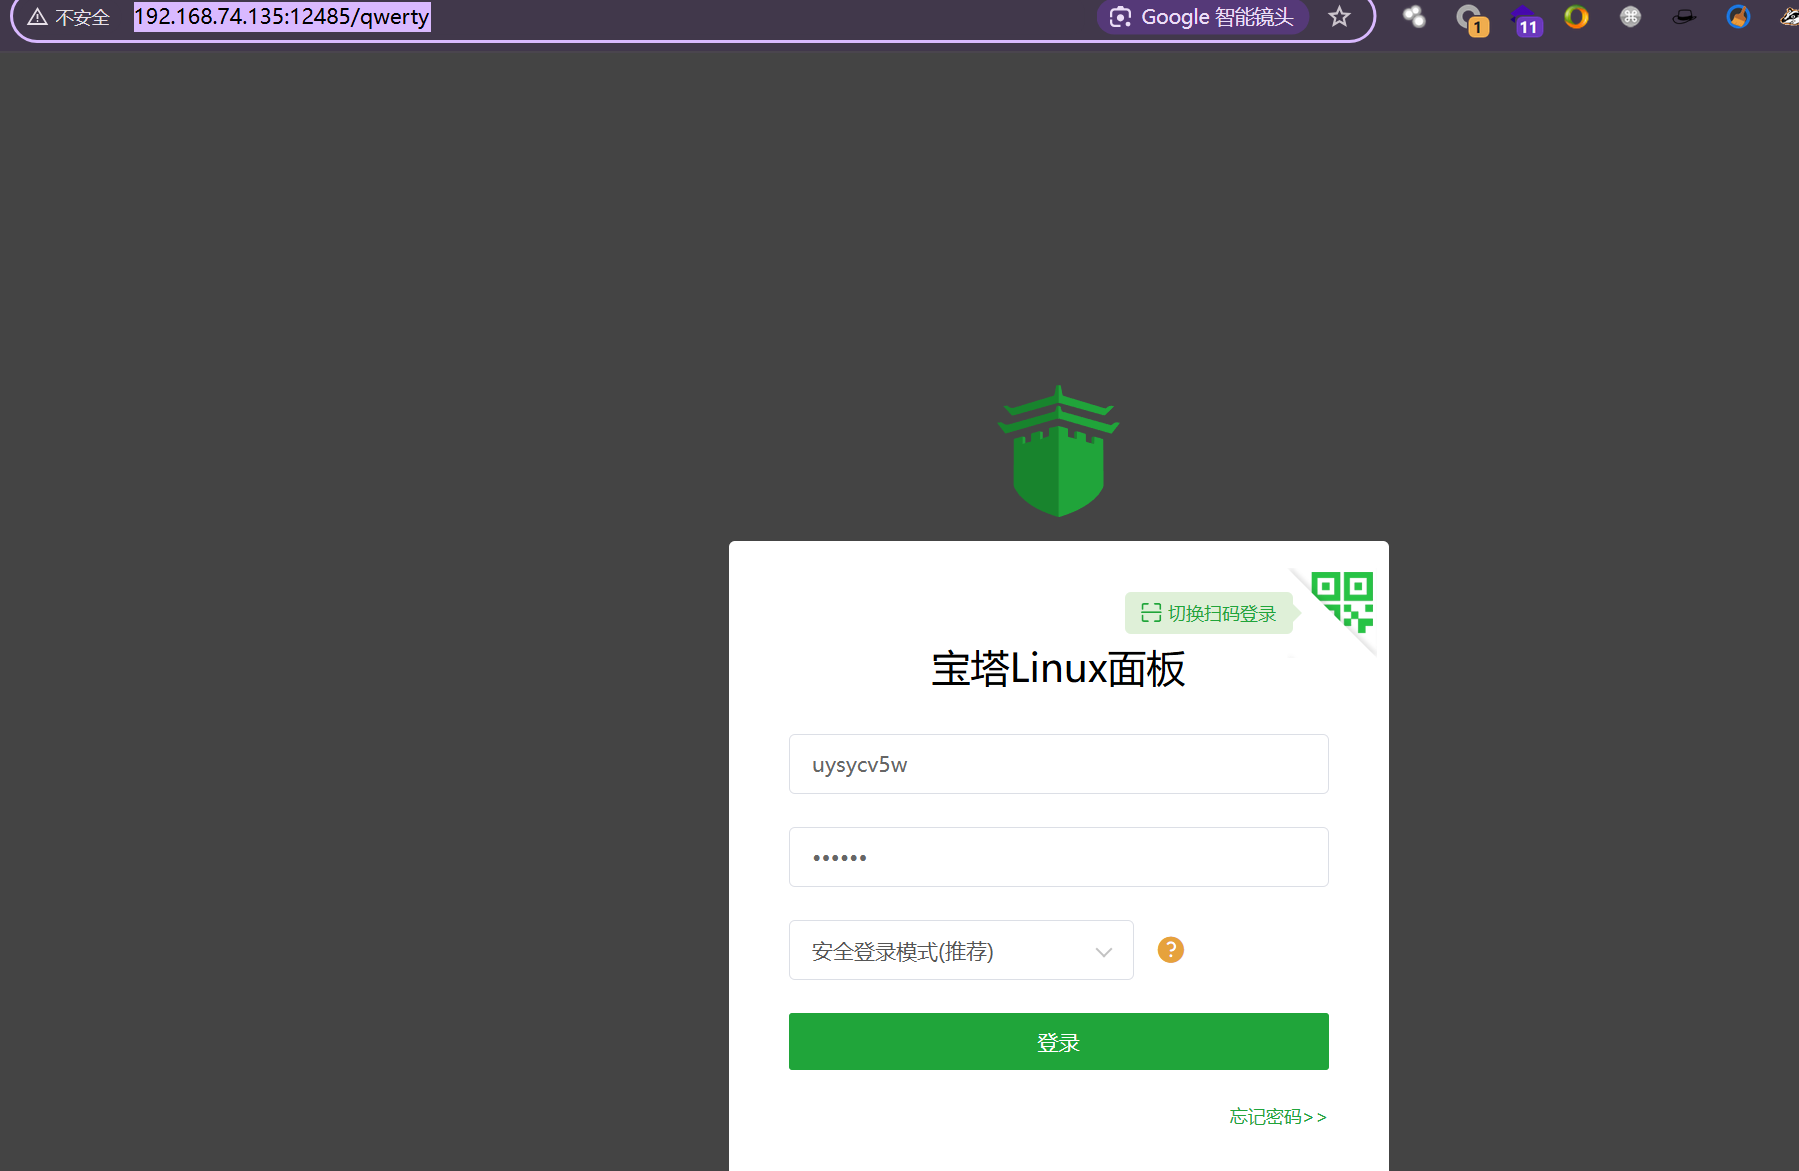Image resolution: width=1799 pixels, height=1171 pixels.
Task: Bookmark this page with the star icon
Action: [x=1339, y=17]
